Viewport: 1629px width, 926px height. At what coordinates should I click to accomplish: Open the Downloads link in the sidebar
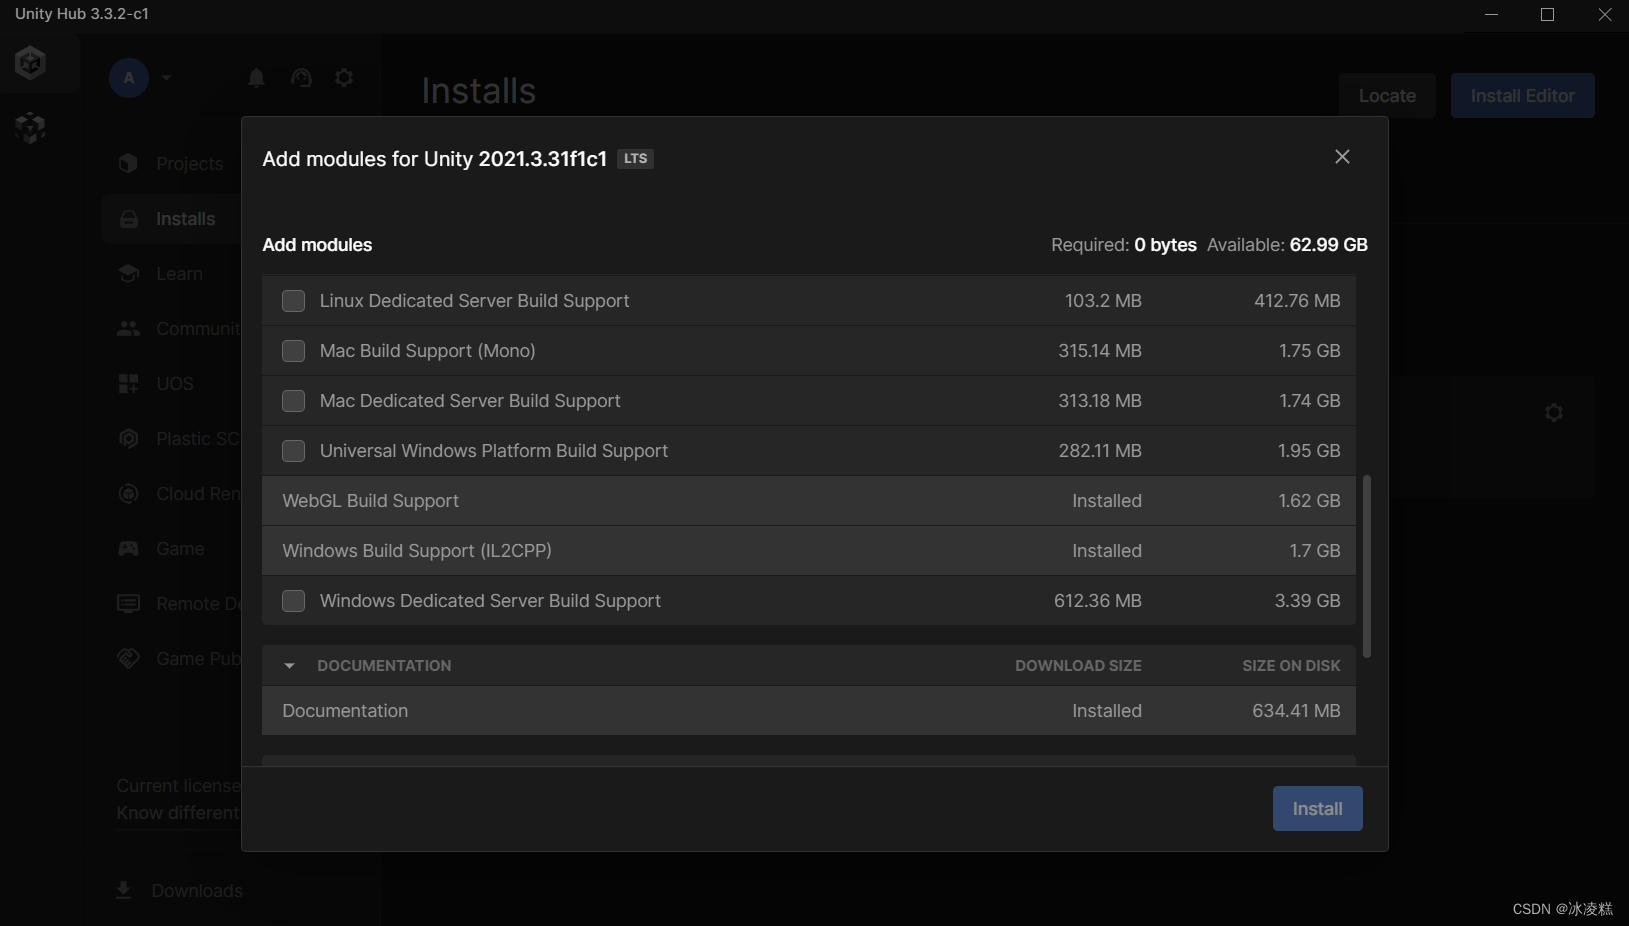pyautogui.click(x=196, y=891)
